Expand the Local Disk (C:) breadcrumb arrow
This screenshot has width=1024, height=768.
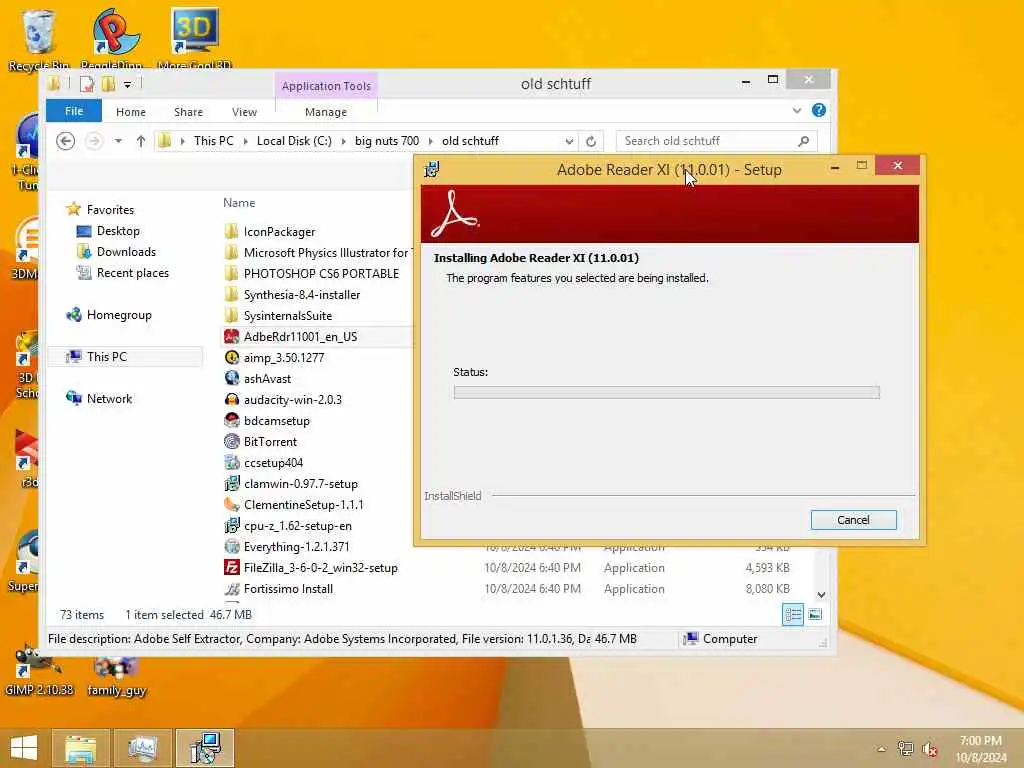pos(344,141)
